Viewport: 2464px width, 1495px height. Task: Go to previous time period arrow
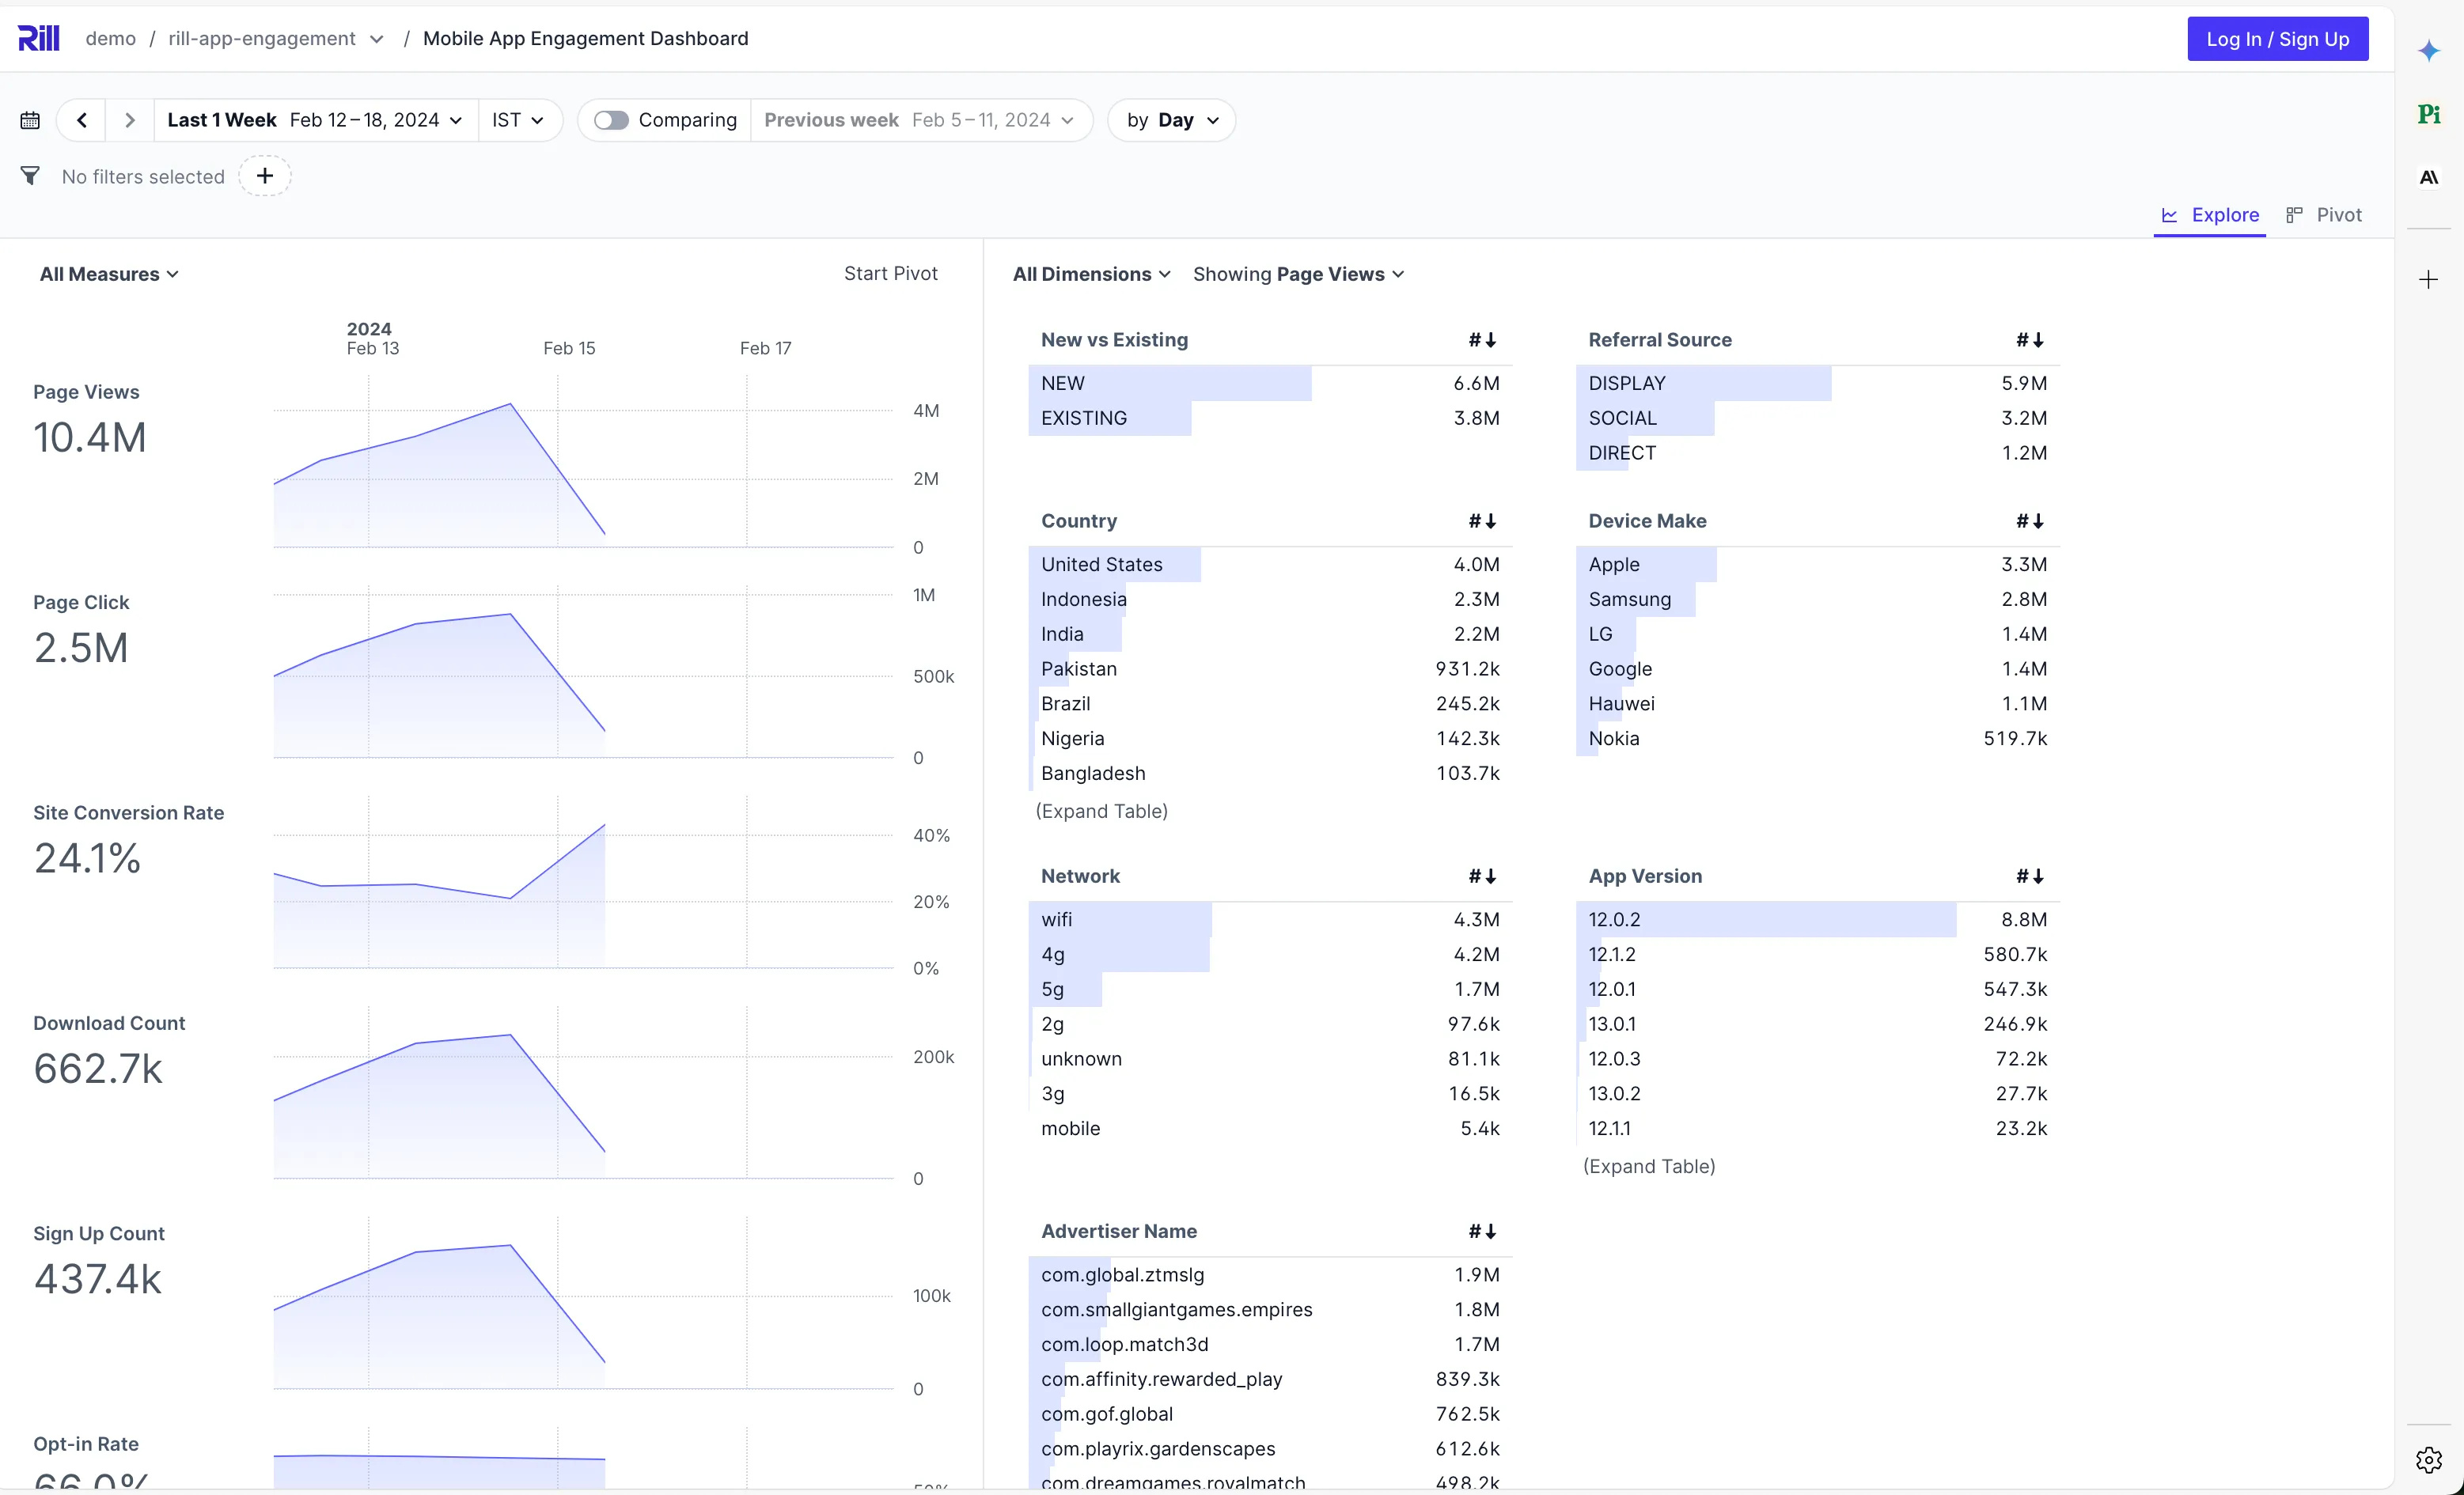tap(82, 120)
